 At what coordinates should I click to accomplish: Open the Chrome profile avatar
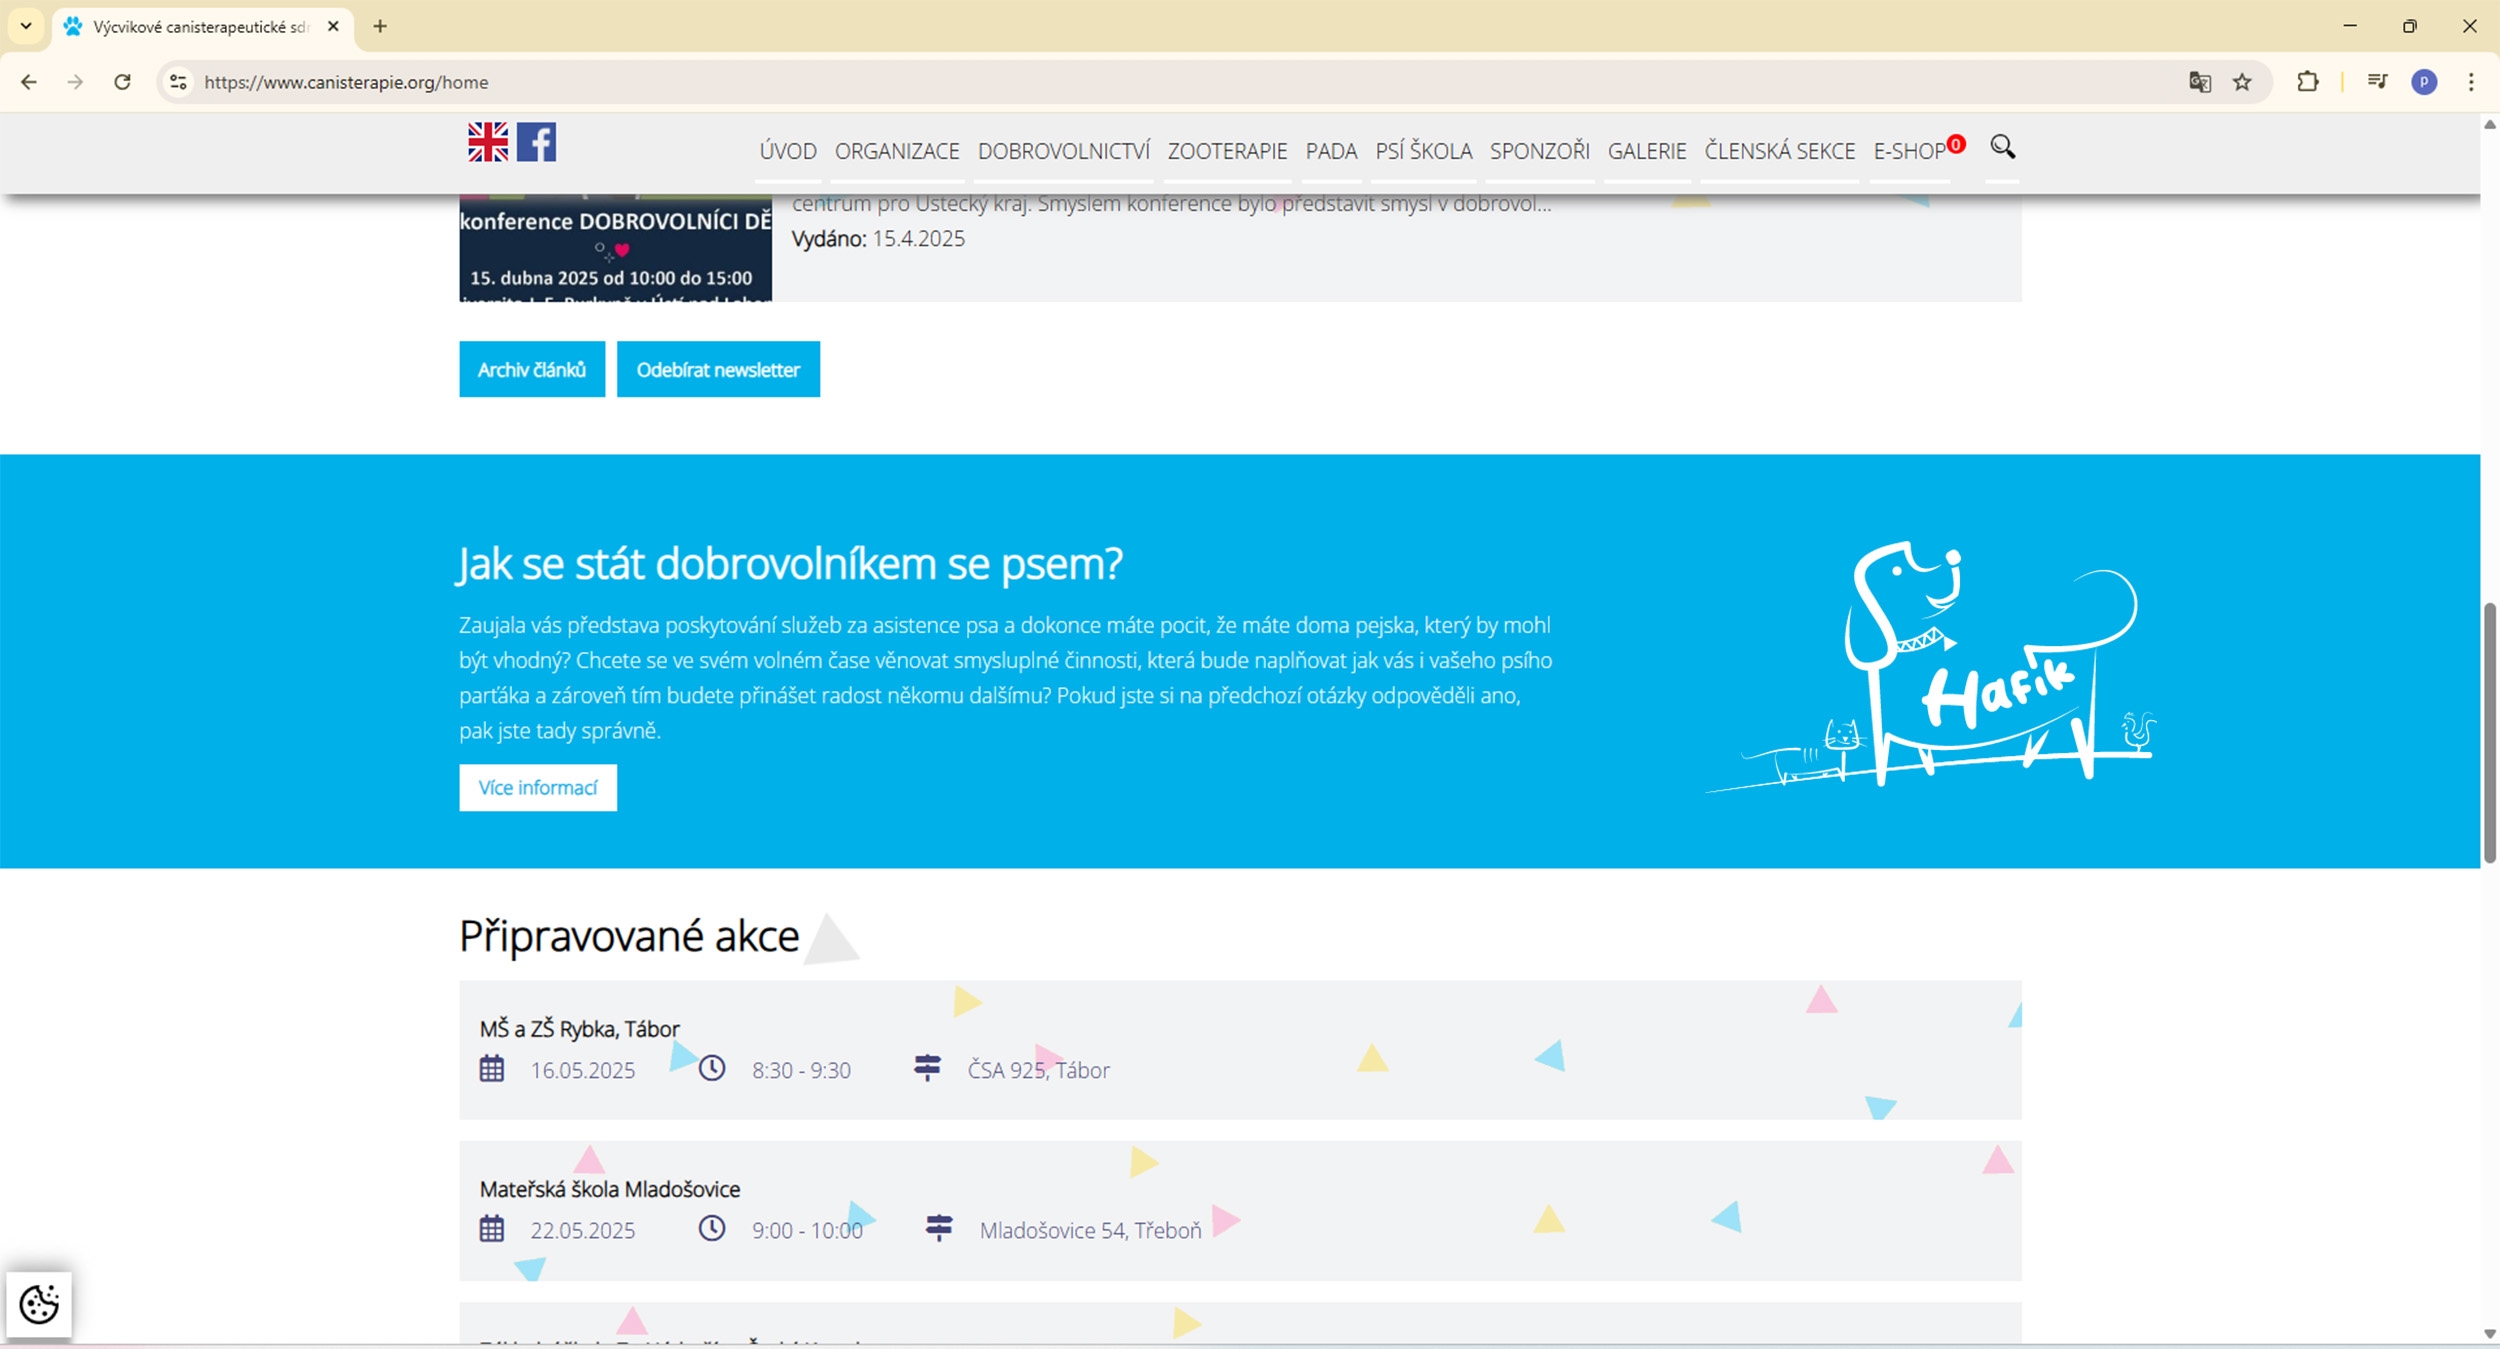tap(2424, 82)
